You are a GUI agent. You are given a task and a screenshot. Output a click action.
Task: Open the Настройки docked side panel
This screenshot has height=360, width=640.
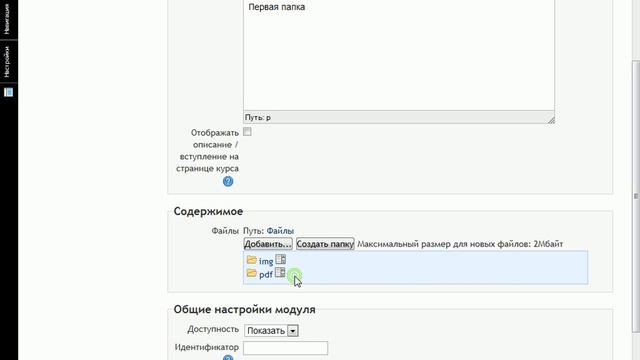point(7,62)
